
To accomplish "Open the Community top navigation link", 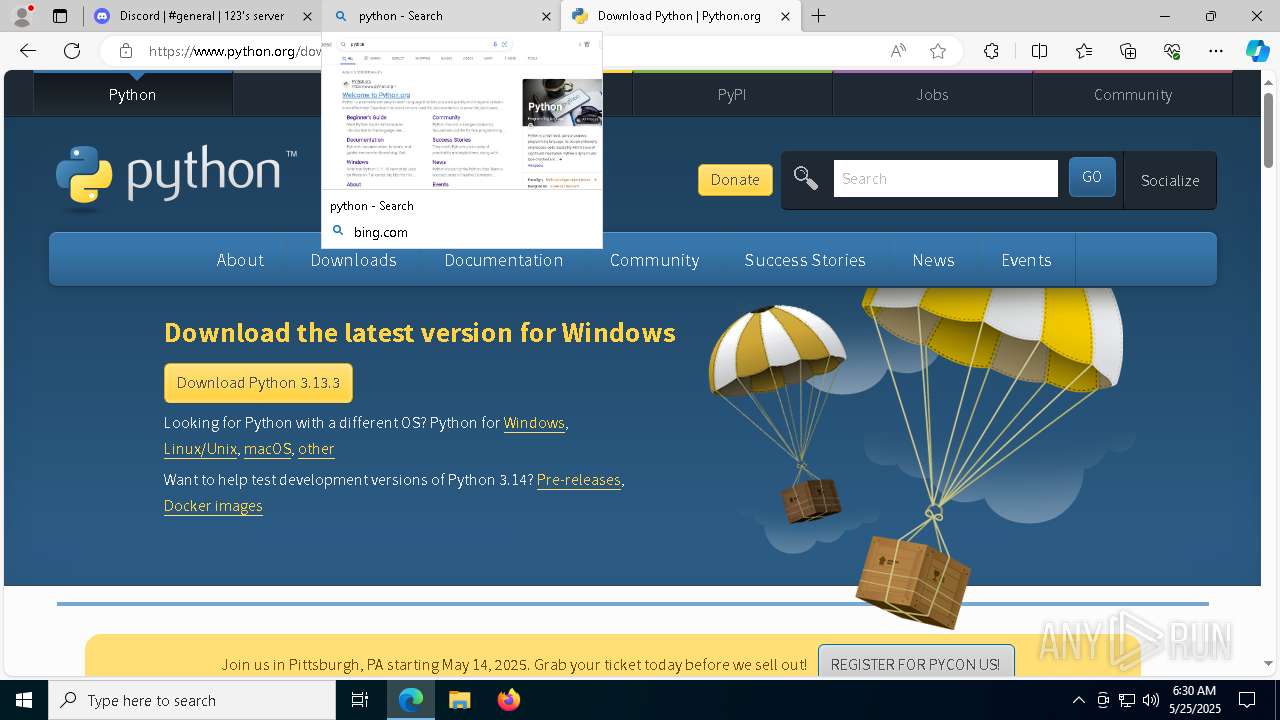I will (1132, 94).
